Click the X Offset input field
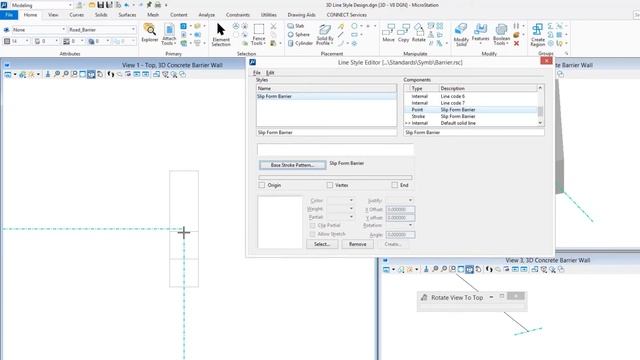The width and height of the screenshot is (640, 360). coord(400,209)
